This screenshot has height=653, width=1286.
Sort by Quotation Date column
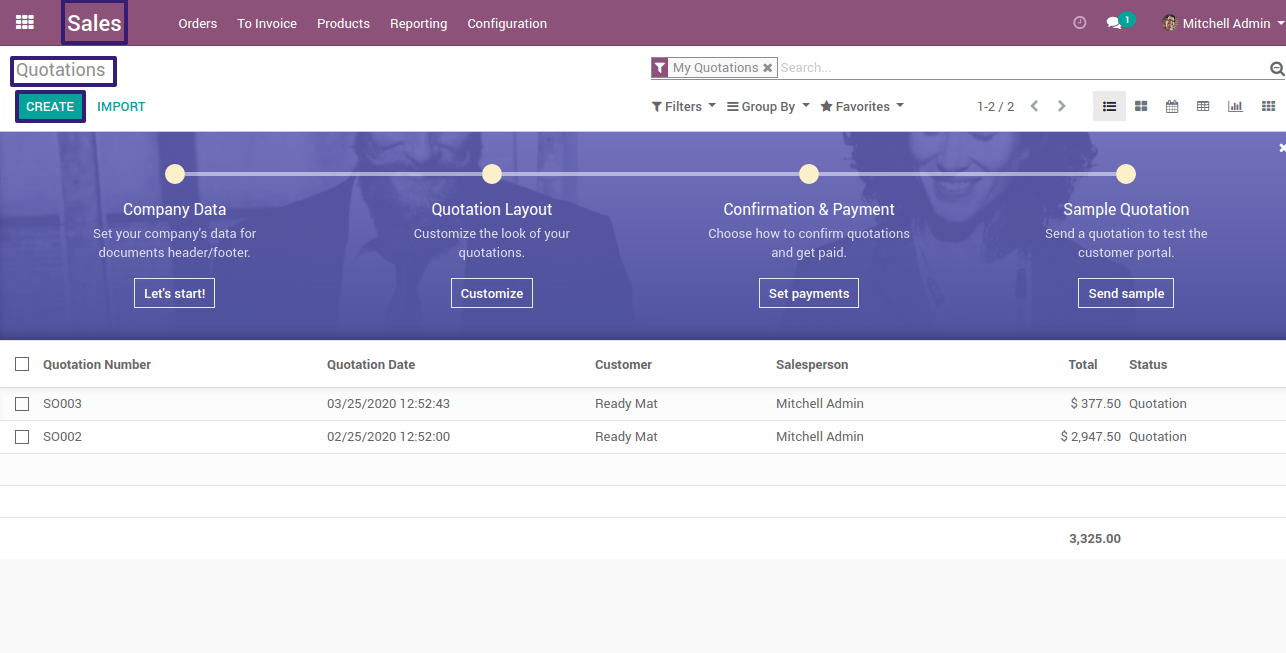coord(371,364)
